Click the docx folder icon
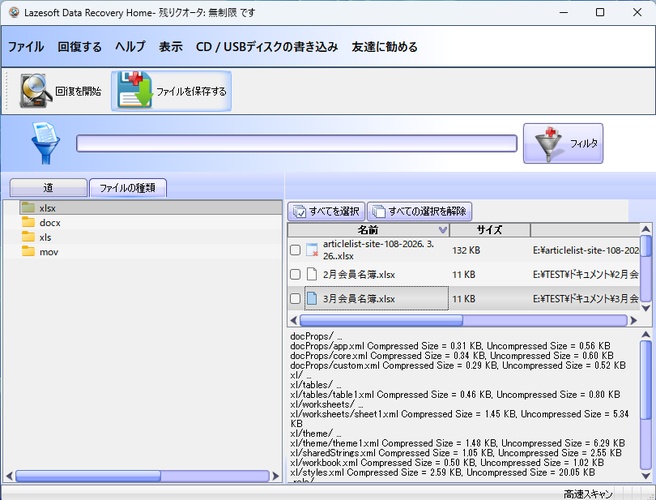 (x=28, y=222)
